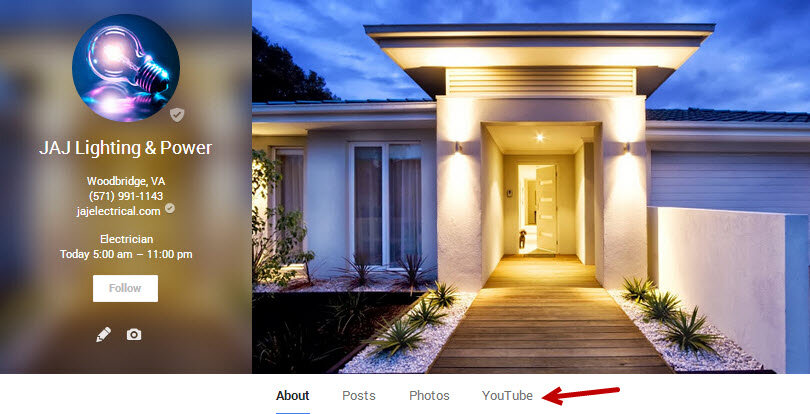Click the Woodbridge, VA location text
The width and height of the screenshot is (810, 414).
126,181
